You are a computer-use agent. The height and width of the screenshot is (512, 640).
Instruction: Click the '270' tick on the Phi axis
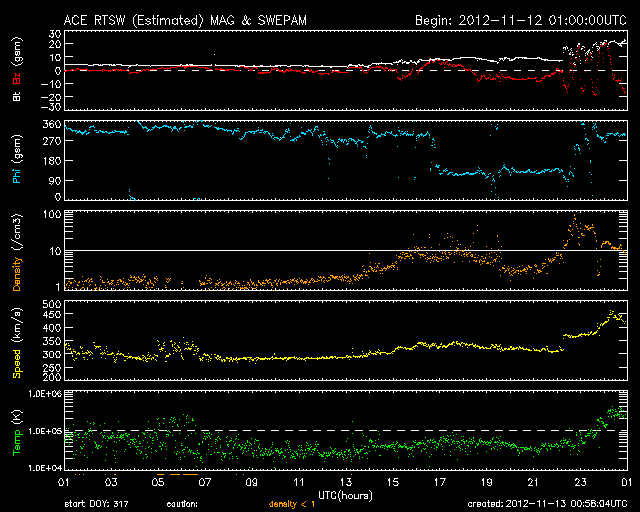tap(52, 141)
